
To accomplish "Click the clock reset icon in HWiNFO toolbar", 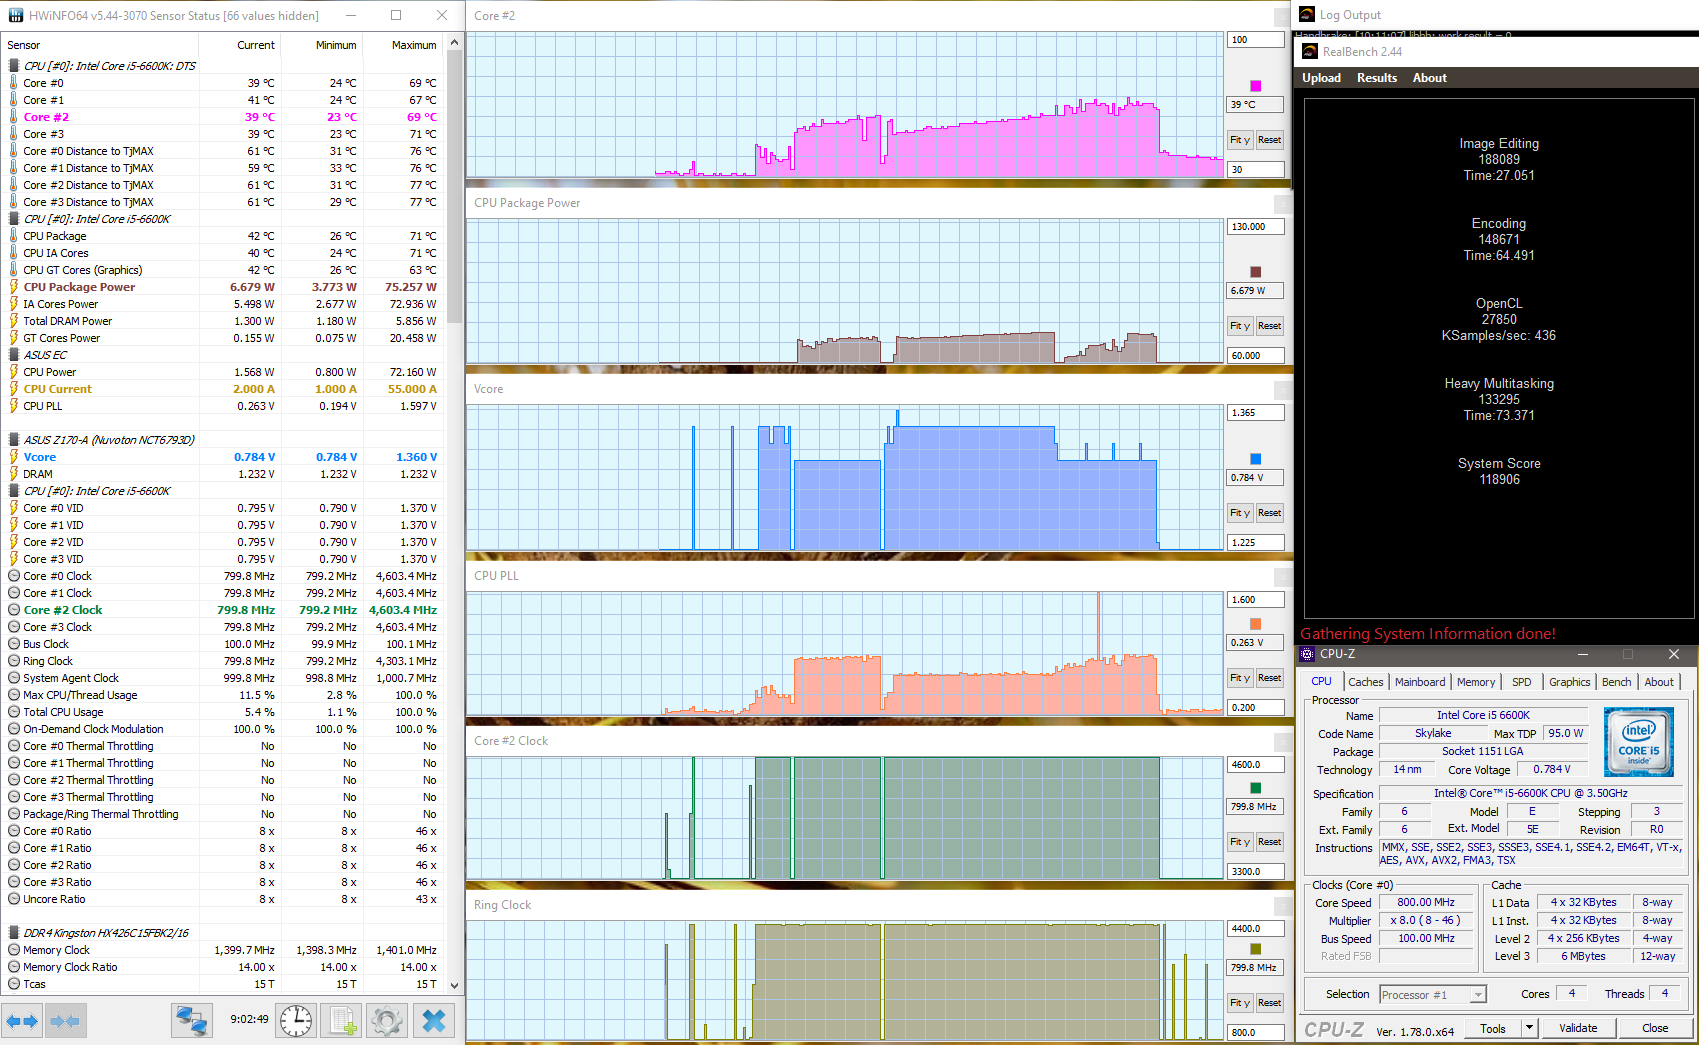I will (x=296, y=1021).
